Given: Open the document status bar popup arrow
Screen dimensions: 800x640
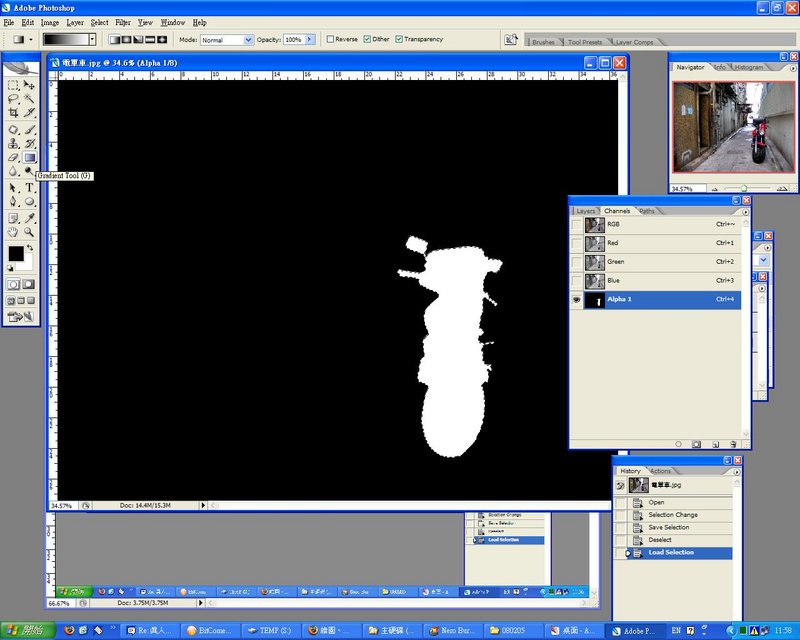Looking at the screenshot, I should pos(203,505).
